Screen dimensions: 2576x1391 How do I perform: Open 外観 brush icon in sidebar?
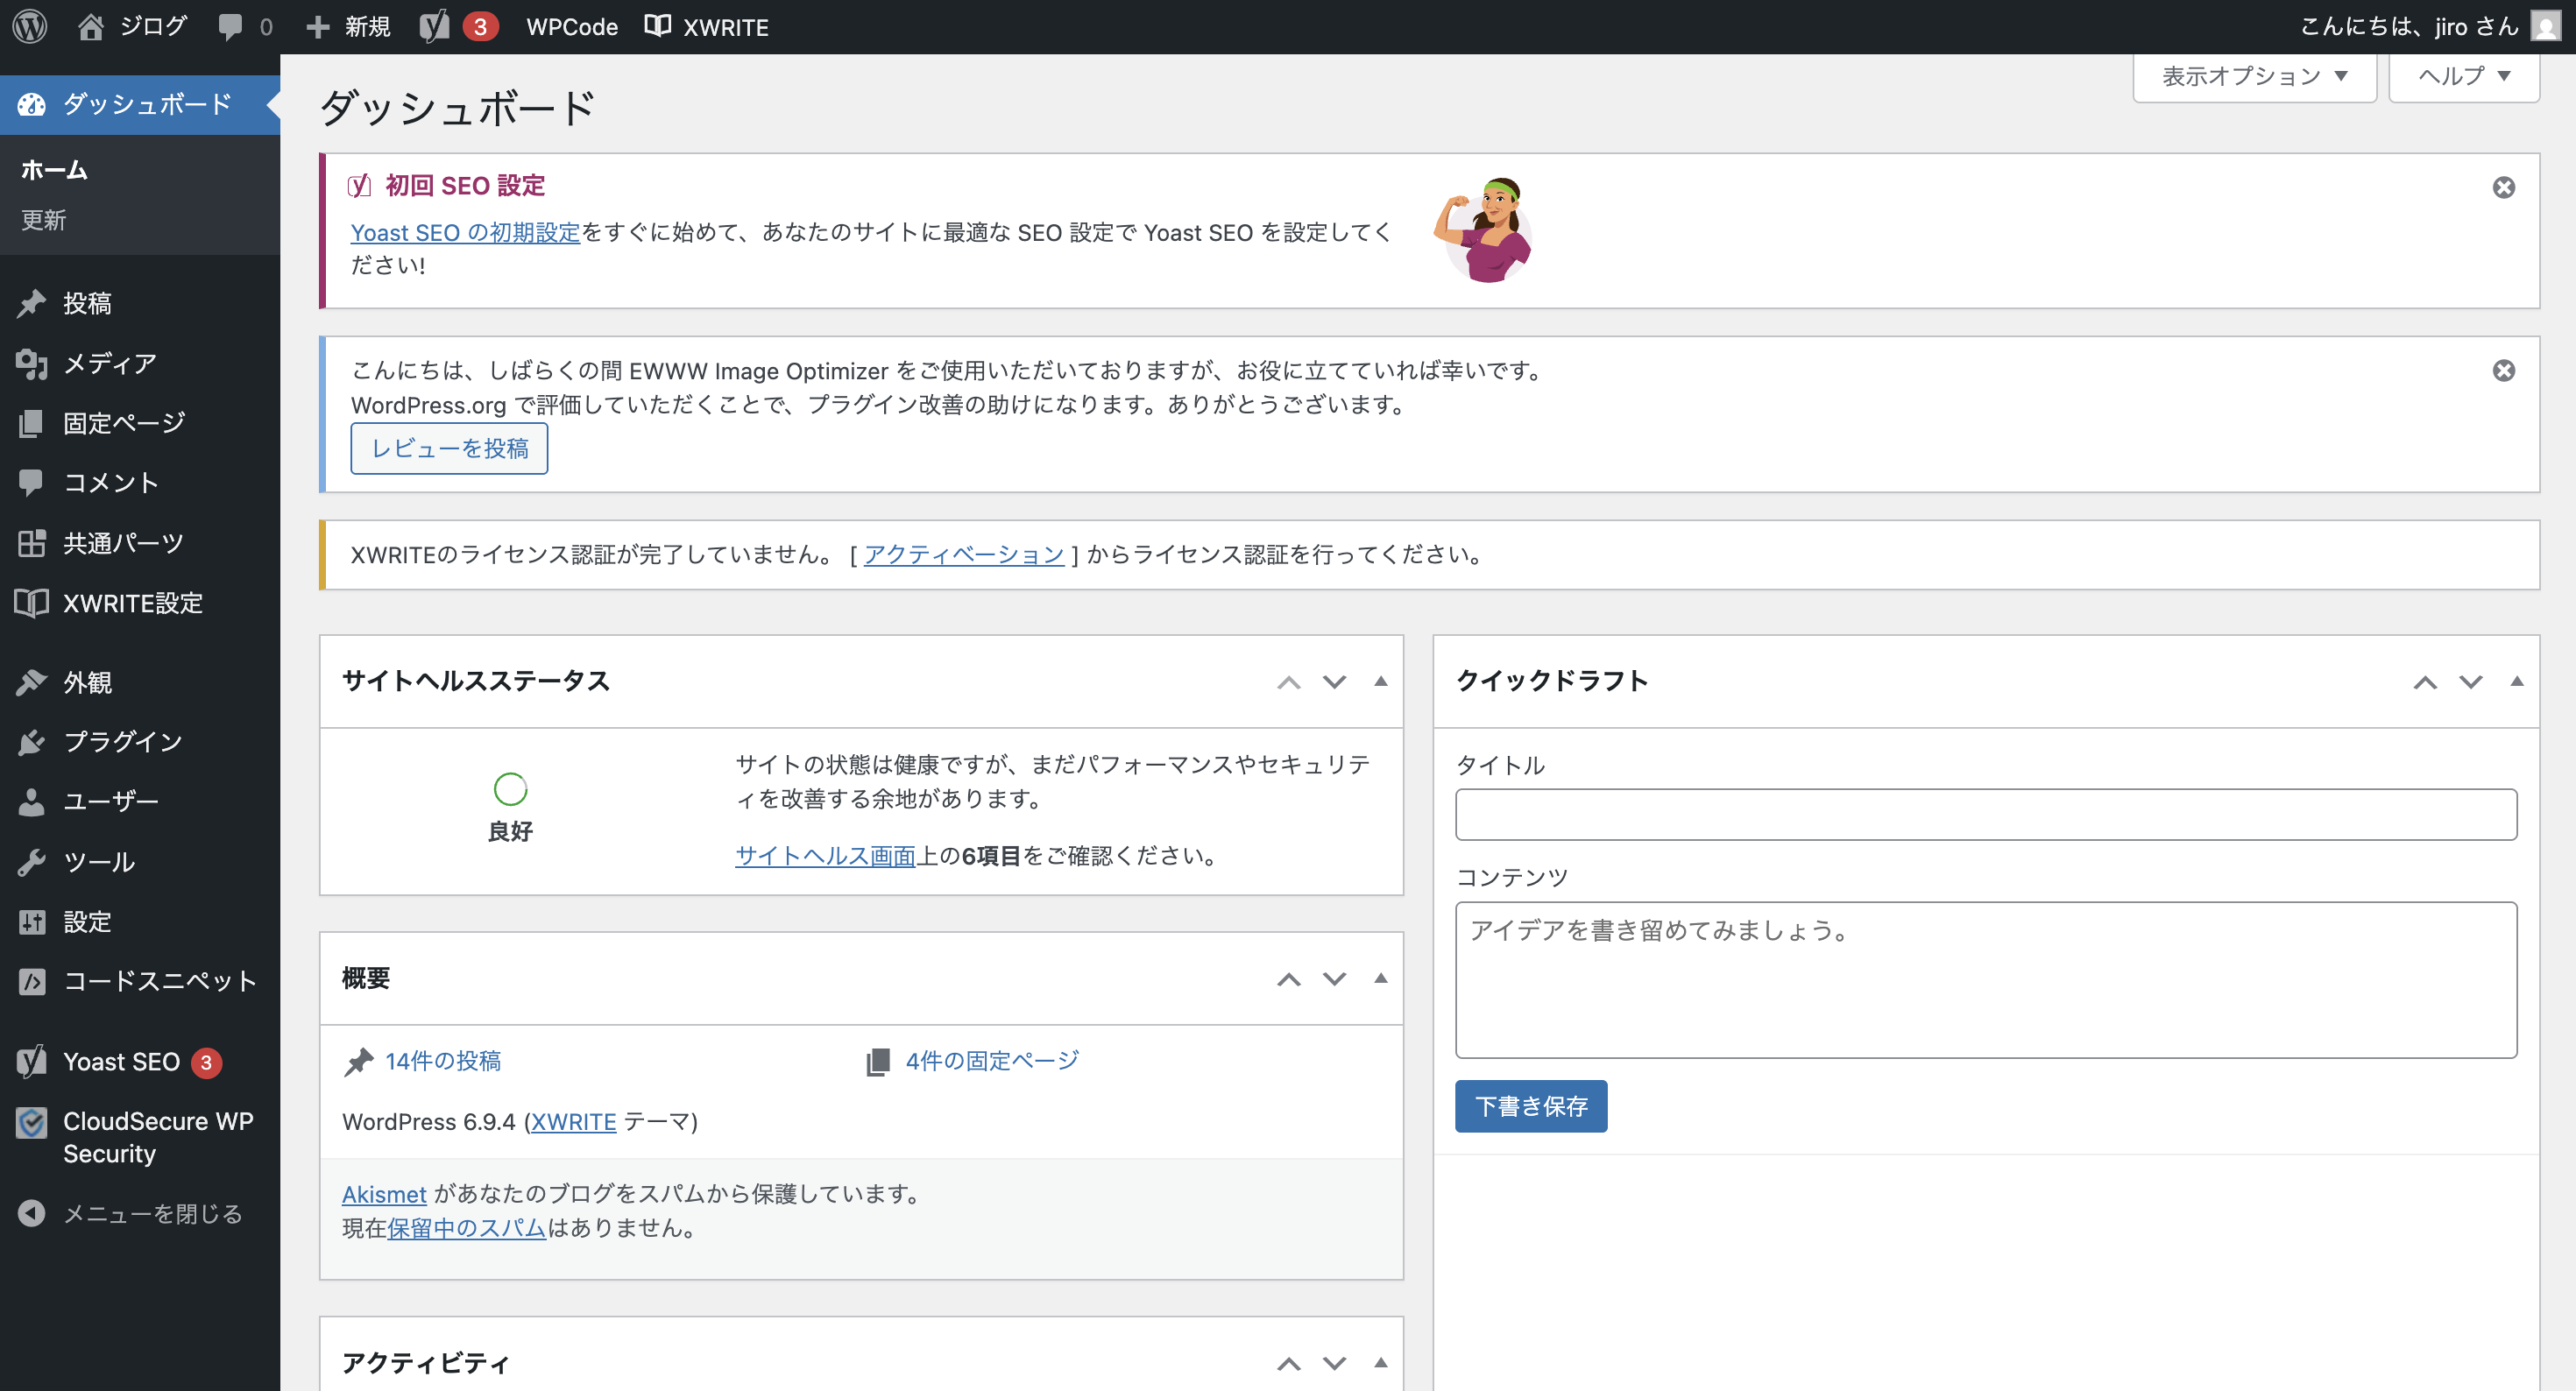[32, 682]
